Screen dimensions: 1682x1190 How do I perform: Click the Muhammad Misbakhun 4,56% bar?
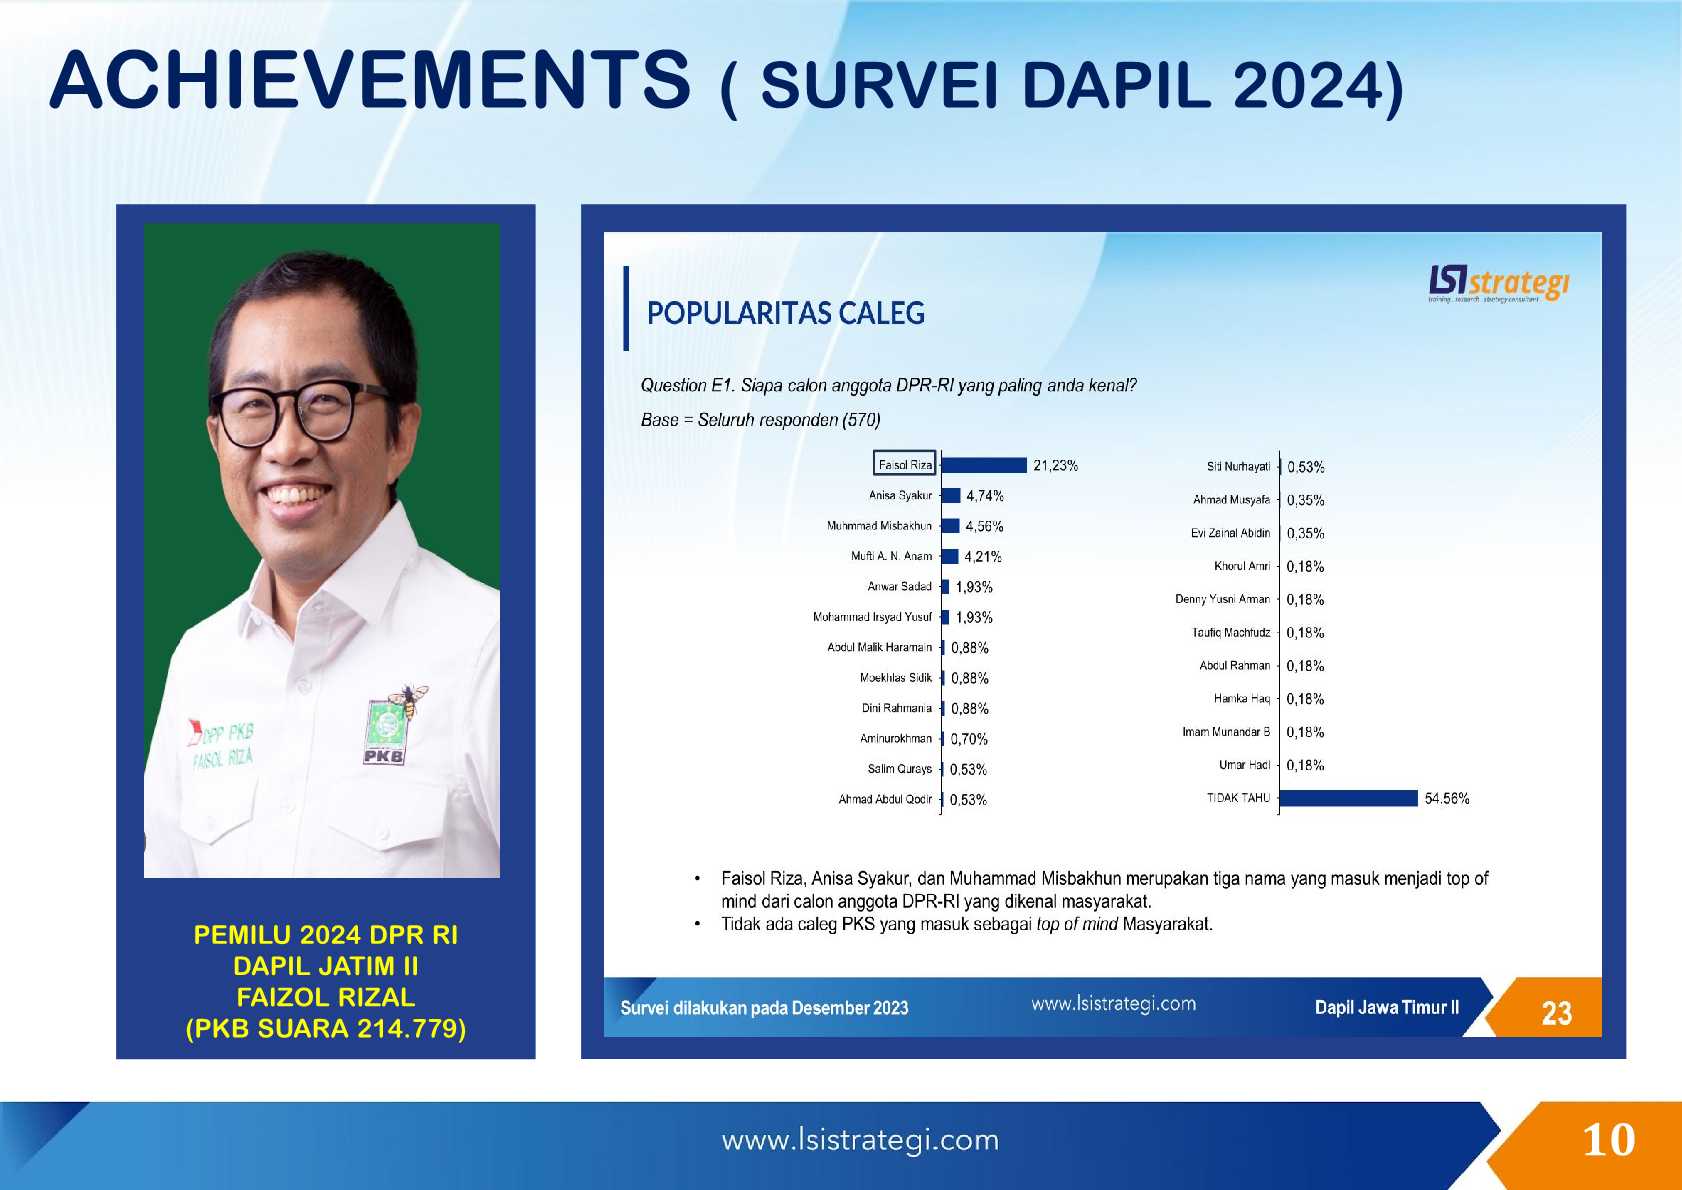tap(950, 526)
